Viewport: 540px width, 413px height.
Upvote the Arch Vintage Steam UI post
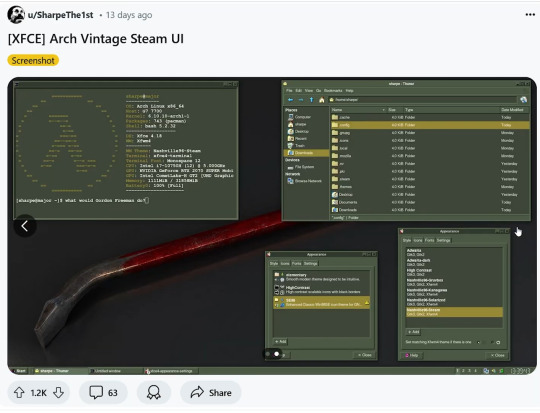[19, 392]
